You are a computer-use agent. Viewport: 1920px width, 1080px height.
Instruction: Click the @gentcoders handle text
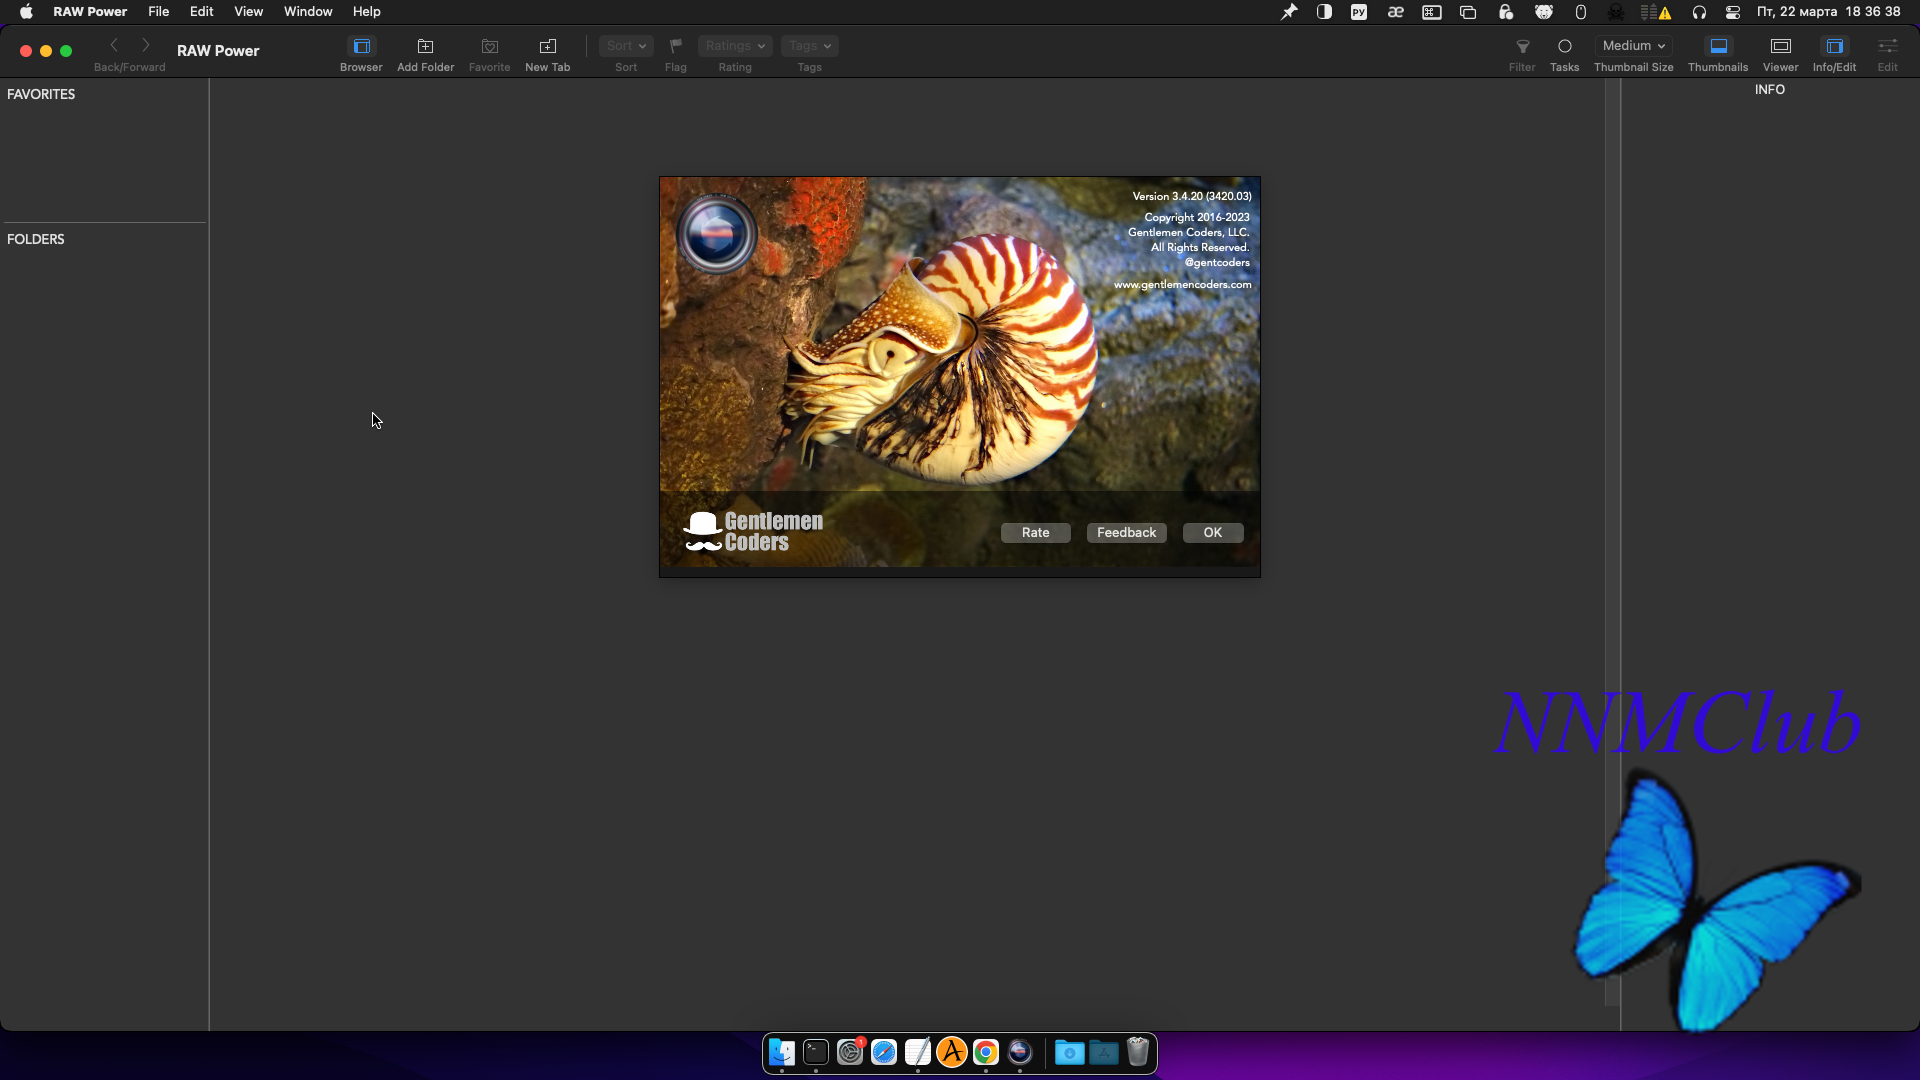coord(1217,263)
